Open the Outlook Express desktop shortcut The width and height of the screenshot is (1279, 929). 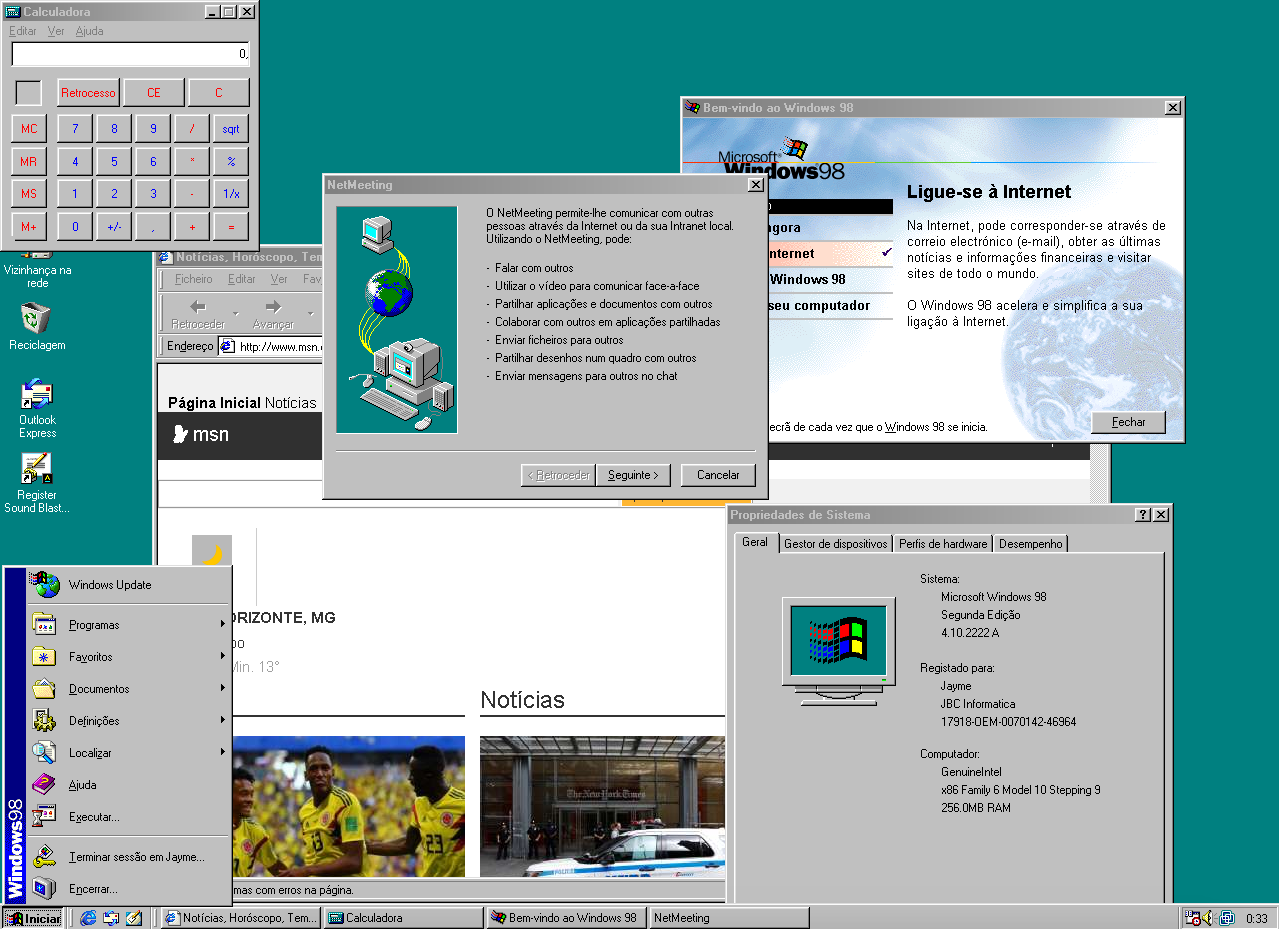pos(37,395)
